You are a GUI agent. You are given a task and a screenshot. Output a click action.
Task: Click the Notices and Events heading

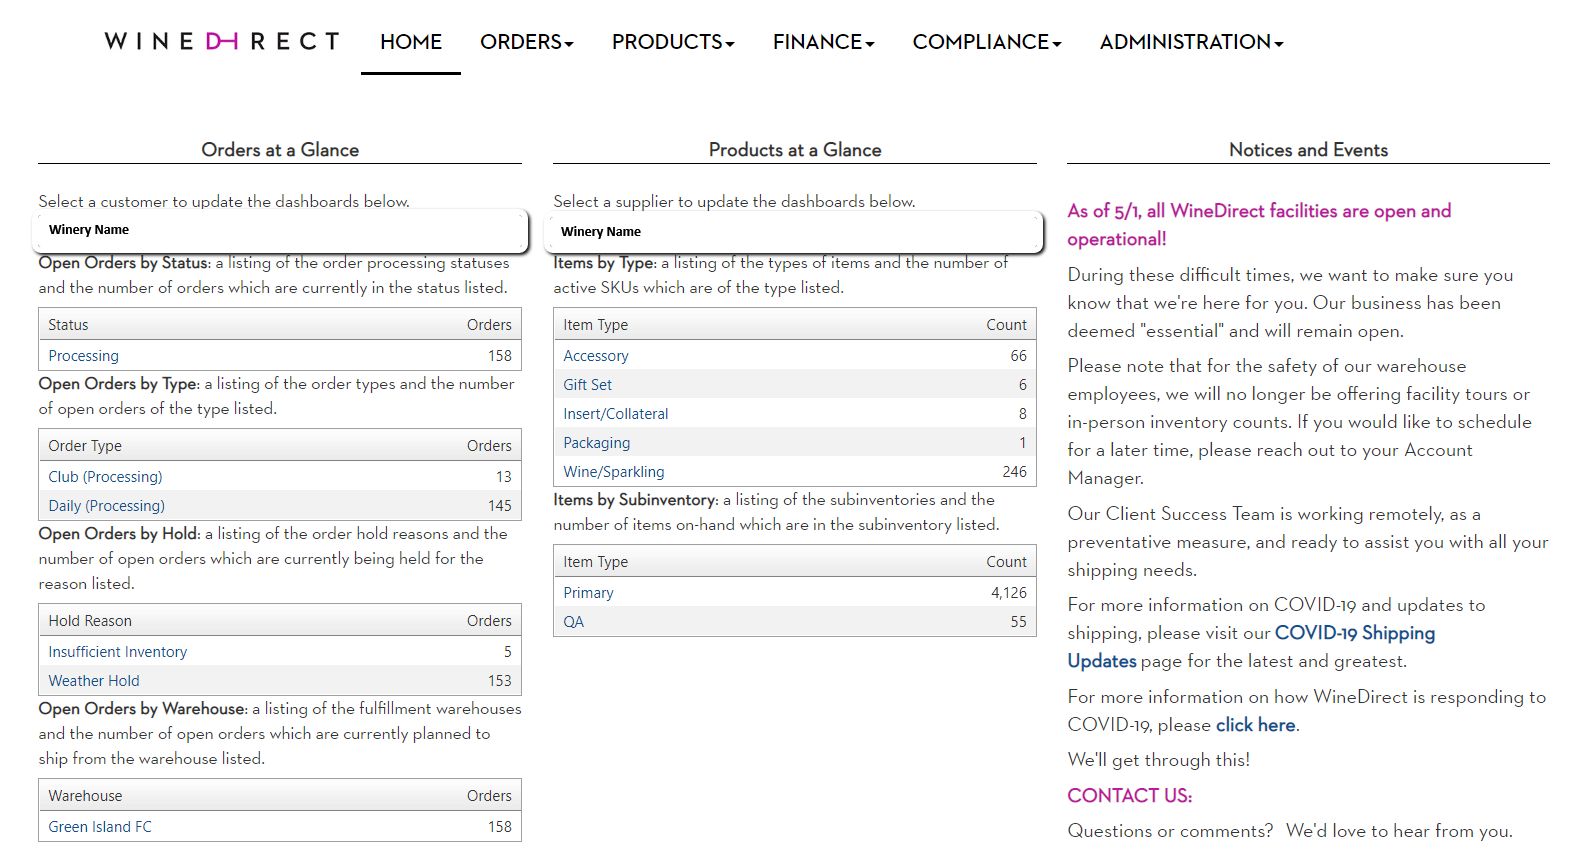(1308, 150)
